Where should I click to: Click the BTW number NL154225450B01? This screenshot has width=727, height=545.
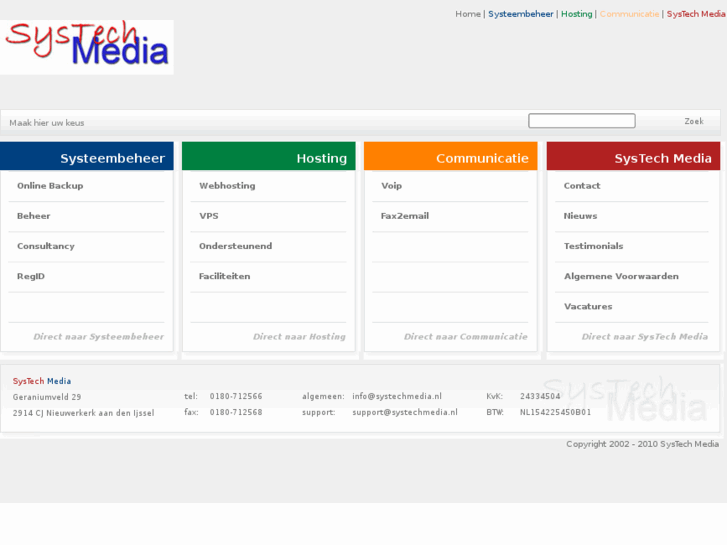click(555, 412)
